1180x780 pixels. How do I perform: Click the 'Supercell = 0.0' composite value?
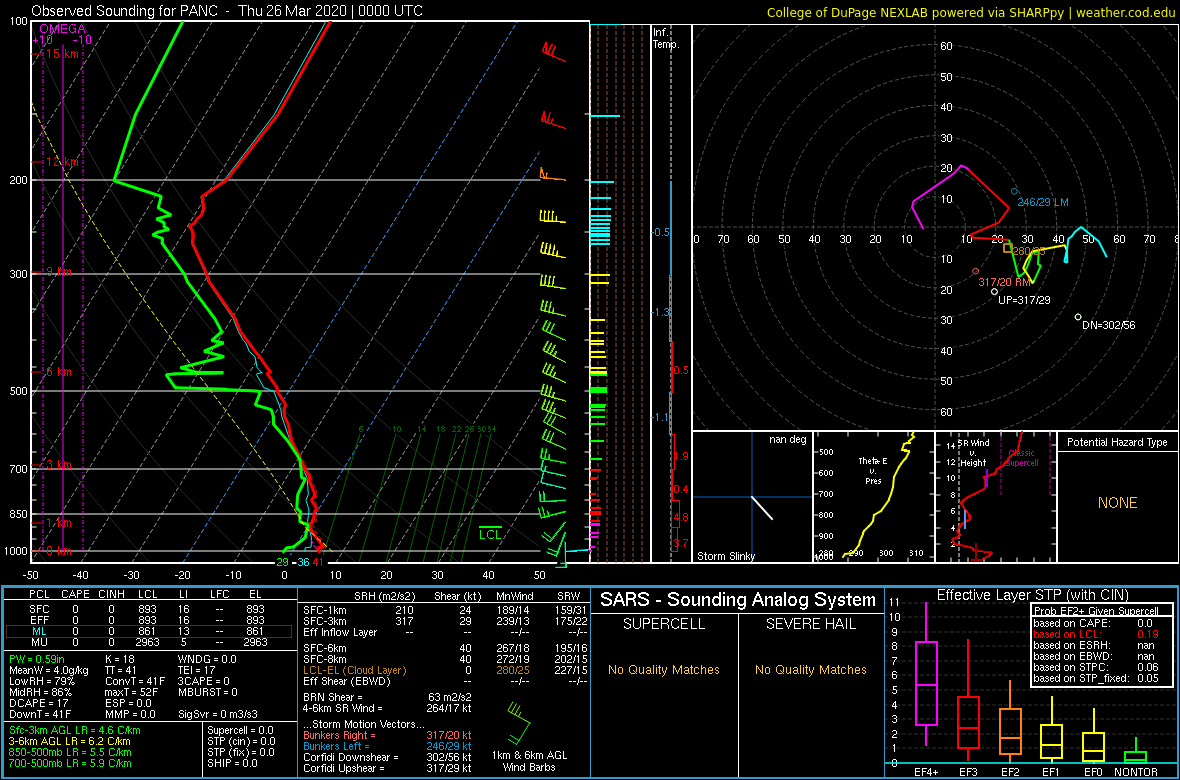241,730
